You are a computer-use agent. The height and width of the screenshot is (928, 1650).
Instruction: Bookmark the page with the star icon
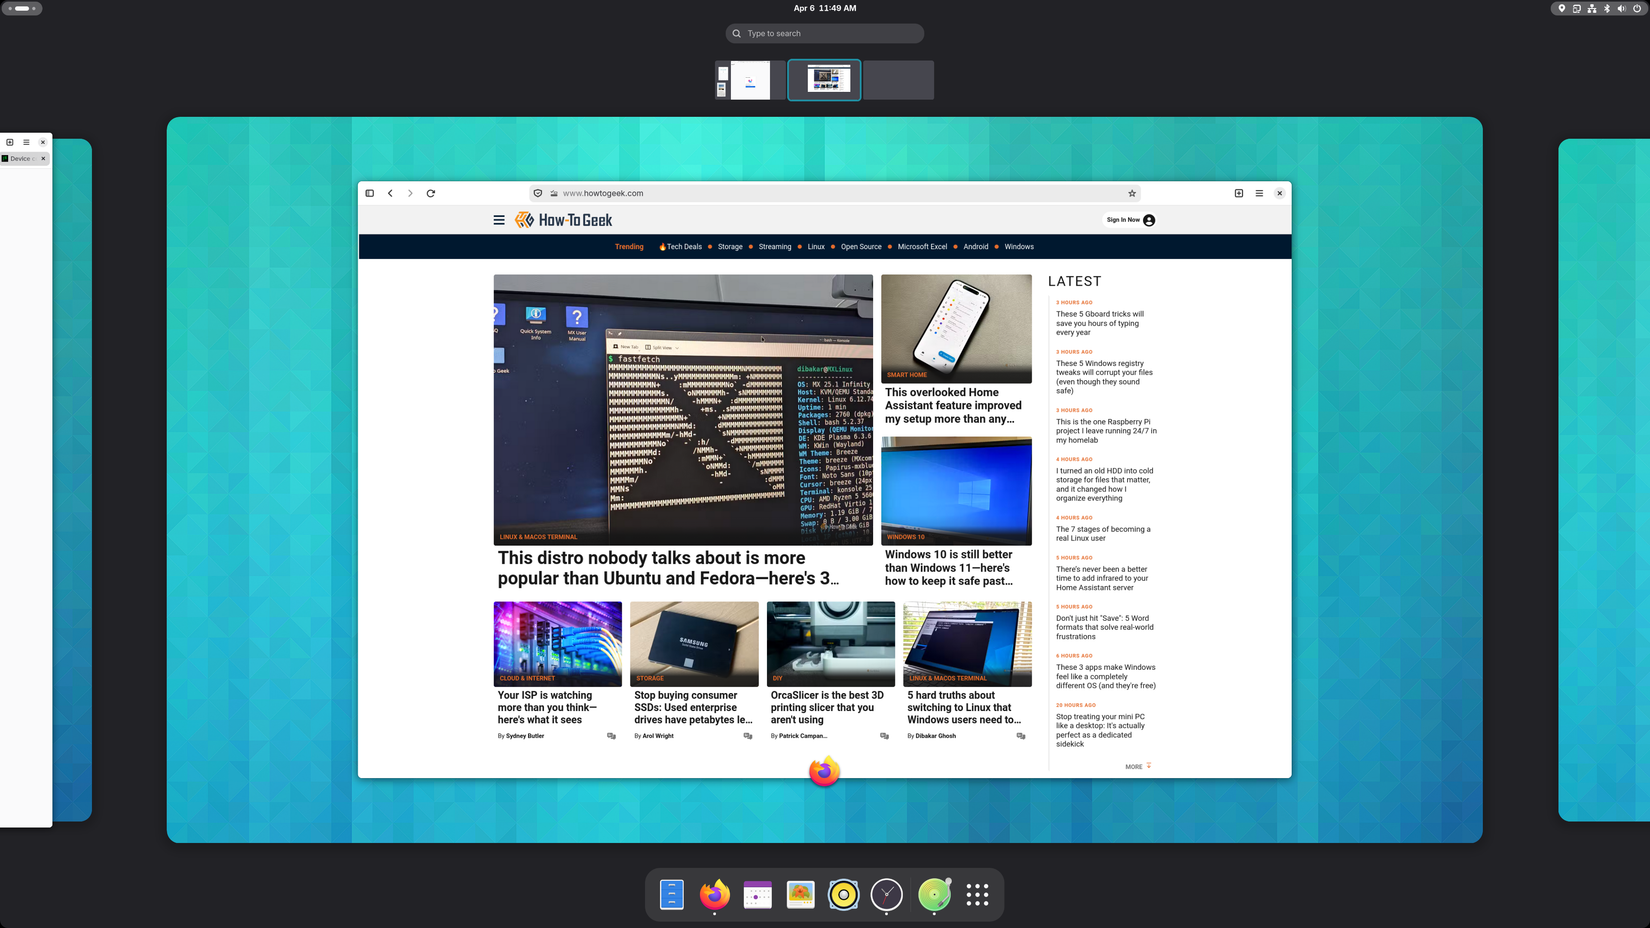pos(1132,193)
